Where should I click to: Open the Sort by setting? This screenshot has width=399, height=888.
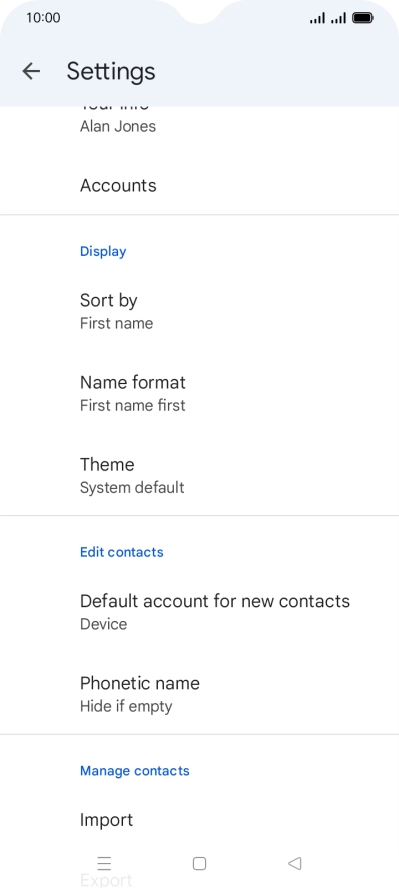coord(199,311)
